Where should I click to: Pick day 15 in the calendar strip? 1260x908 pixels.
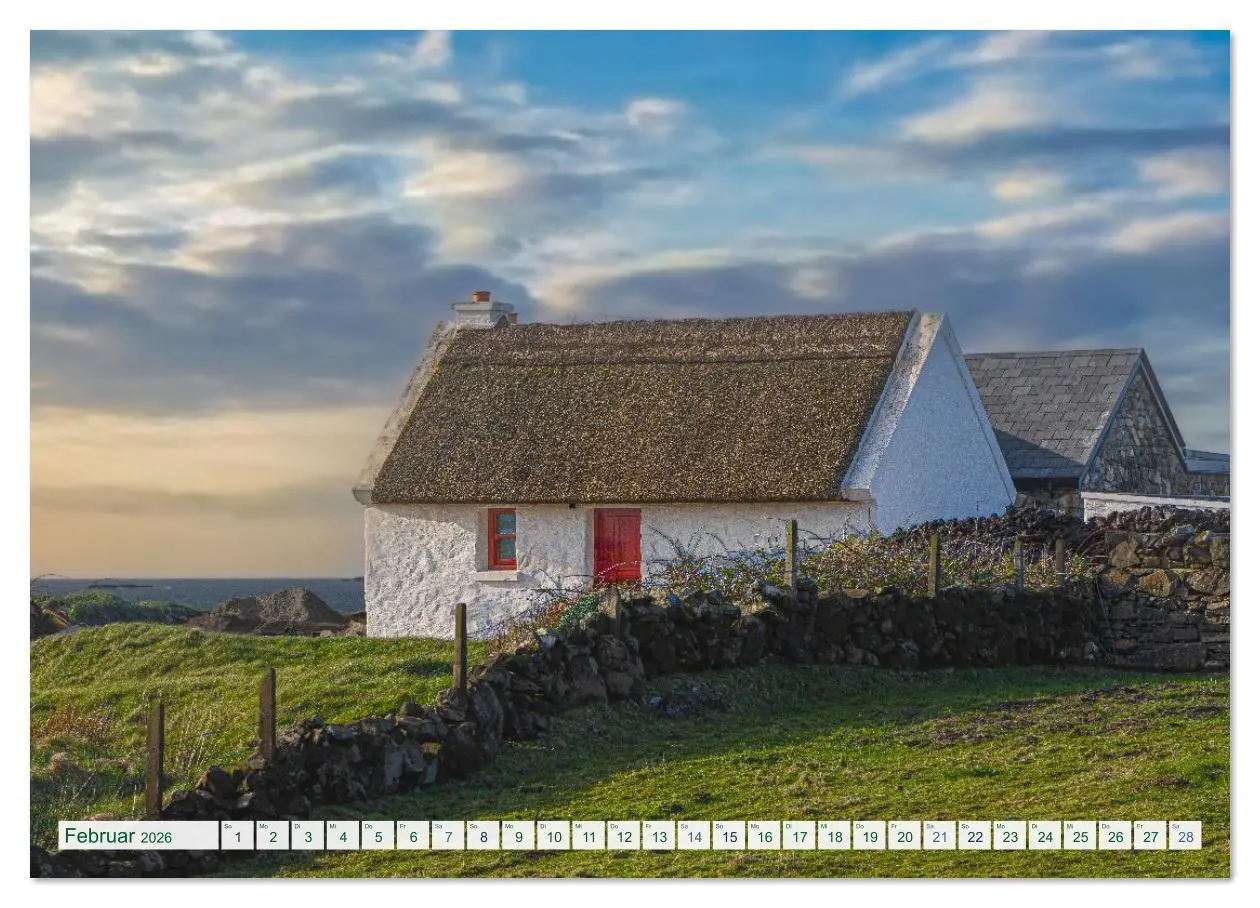pyautogui.click(x=728, y=836)
